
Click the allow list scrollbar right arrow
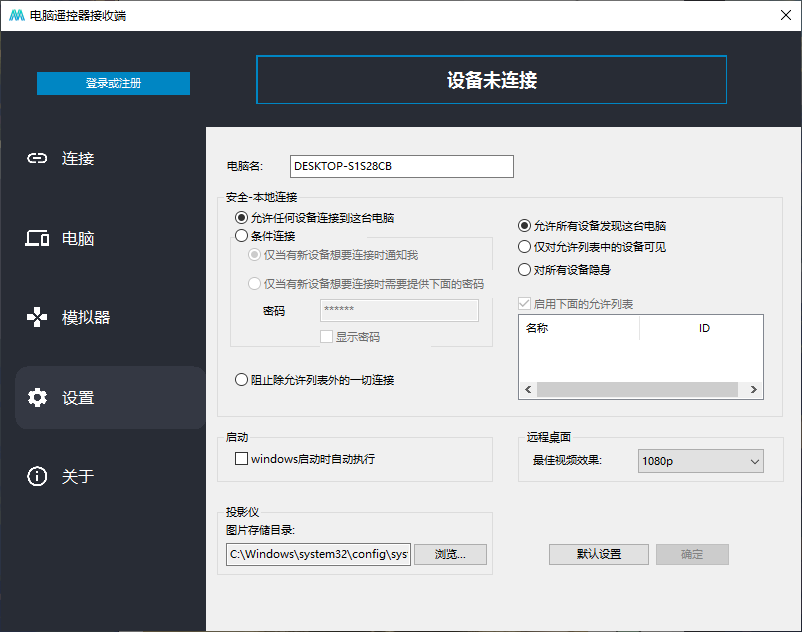[753, 389]
